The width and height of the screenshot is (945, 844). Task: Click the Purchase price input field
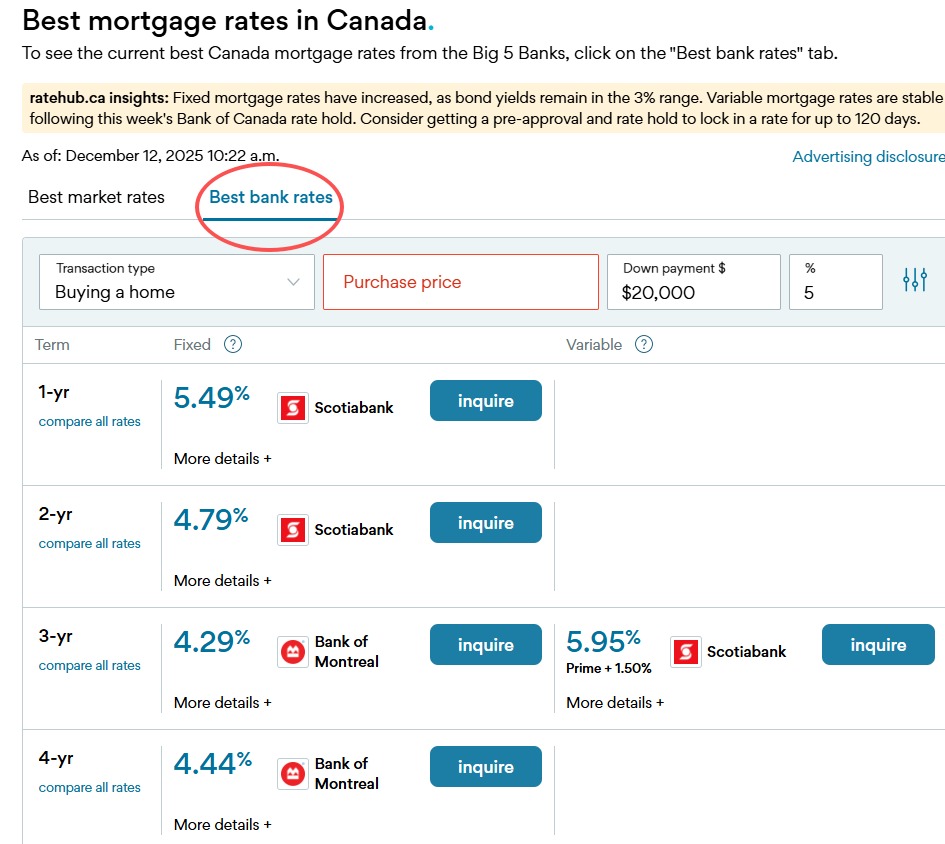[x=460, y=282]
